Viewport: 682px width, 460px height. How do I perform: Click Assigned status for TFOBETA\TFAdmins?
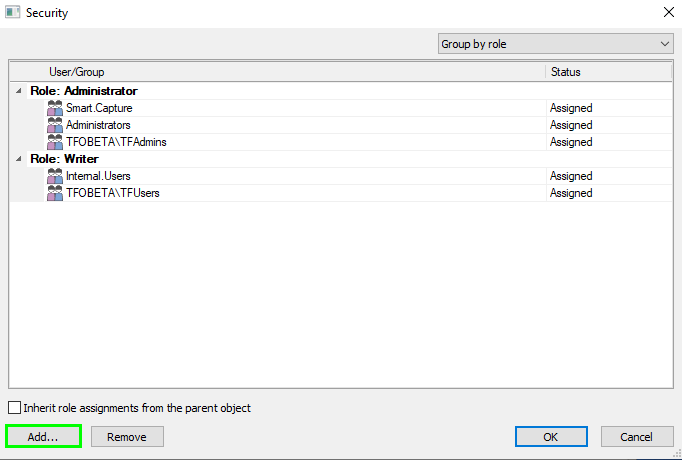click(x=571, y=142)
